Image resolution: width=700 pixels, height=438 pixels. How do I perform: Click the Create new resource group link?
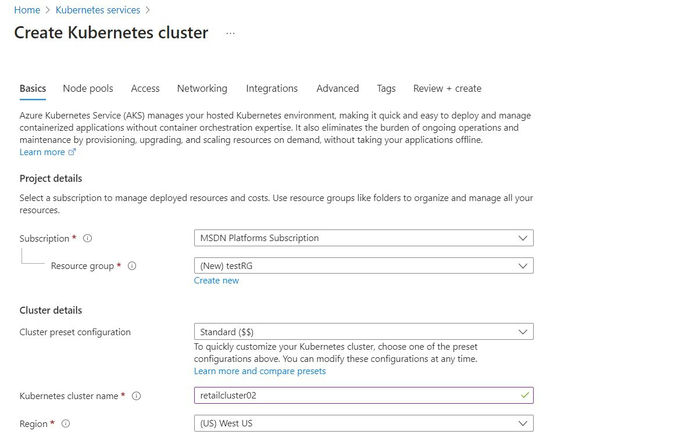tap(216, 281)
